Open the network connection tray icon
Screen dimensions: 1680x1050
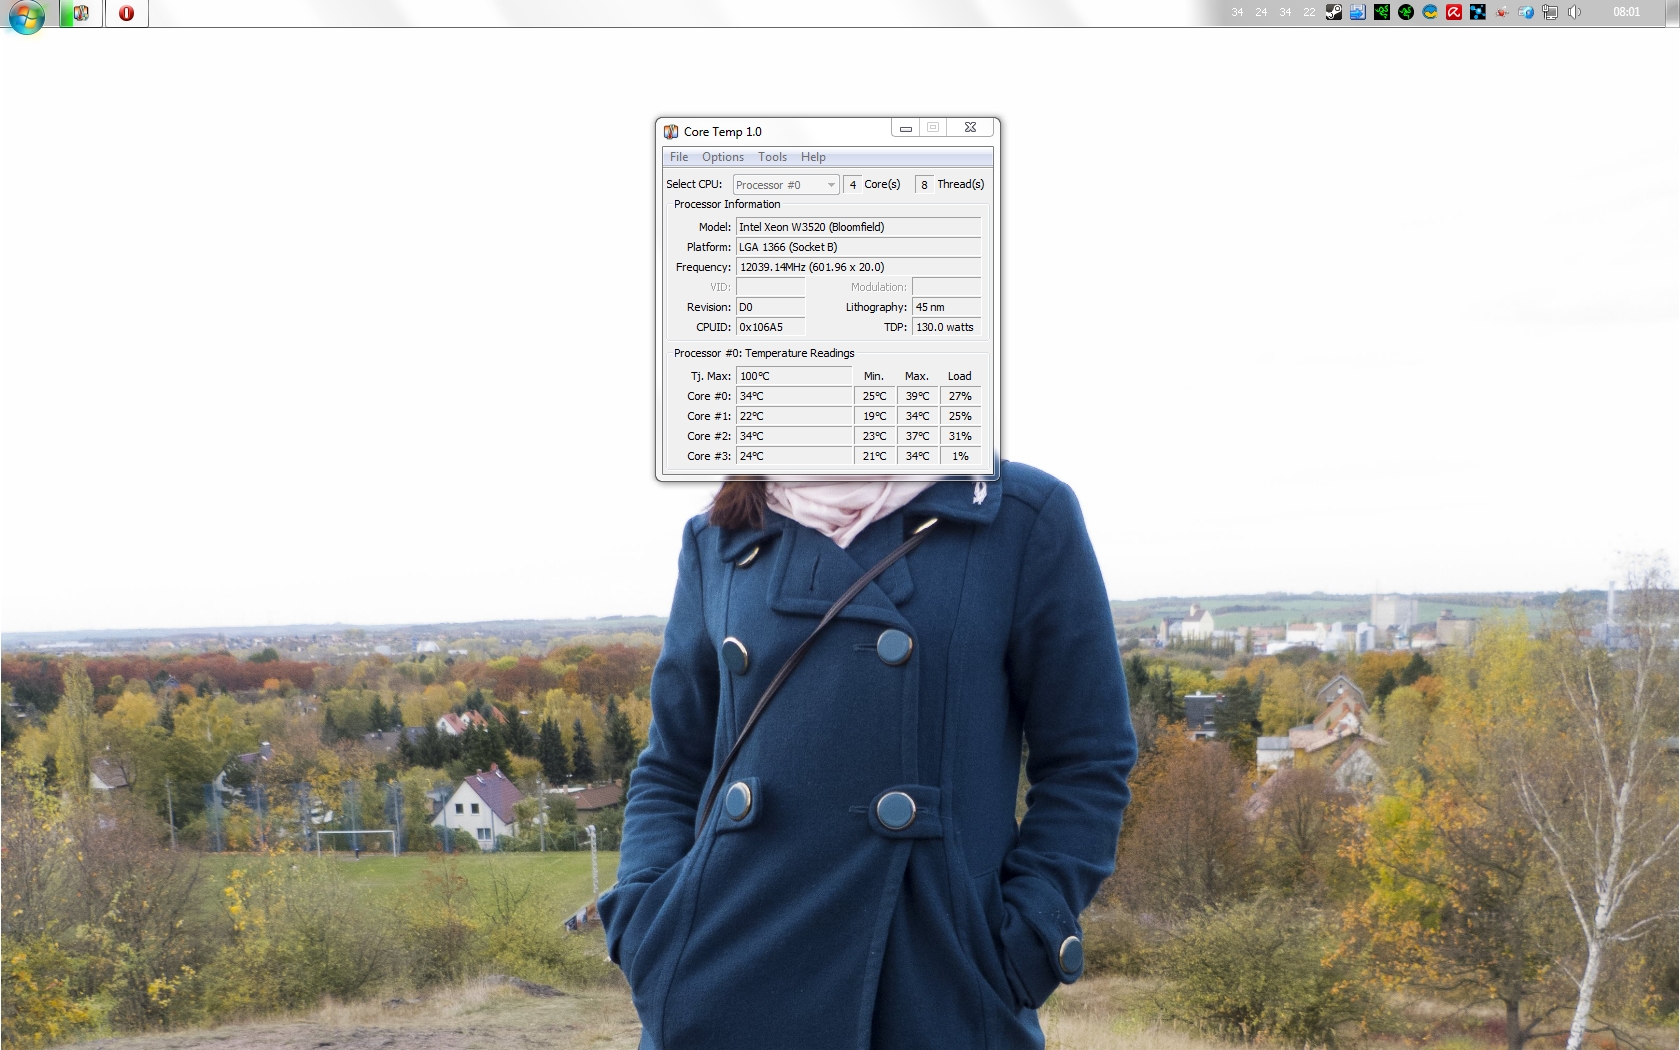click(x=1550, y=12)
